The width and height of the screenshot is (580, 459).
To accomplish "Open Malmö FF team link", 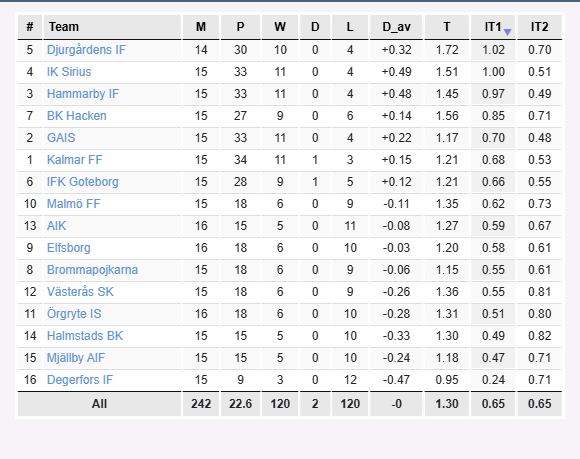I will coord(74,204).
